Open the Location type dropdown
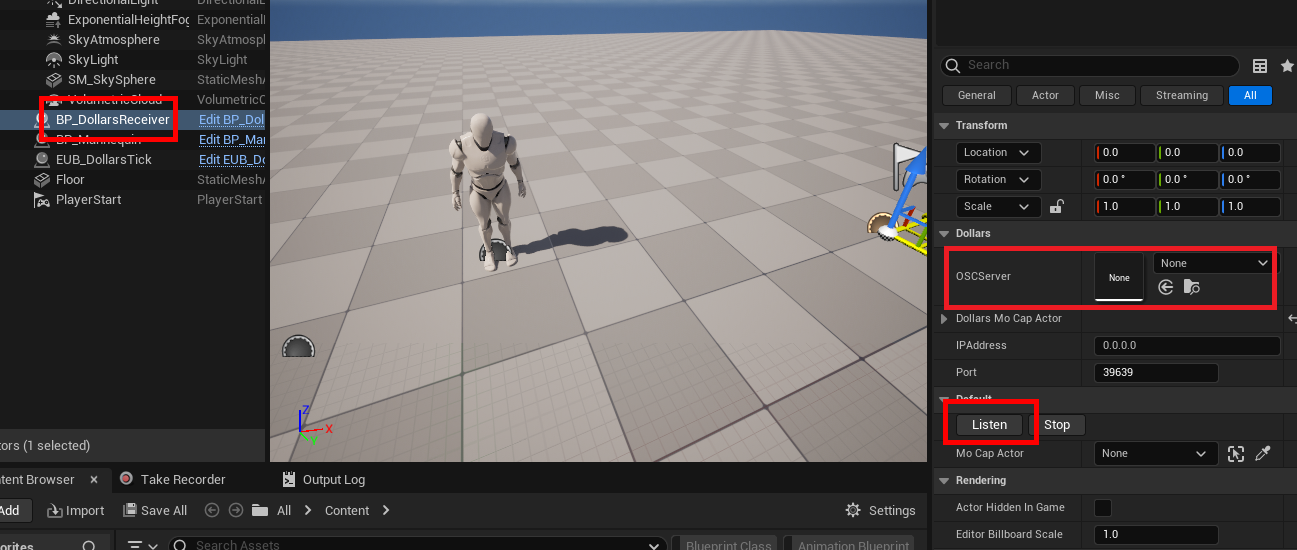Screen dimensions: 1297x550 pos(998,153)
